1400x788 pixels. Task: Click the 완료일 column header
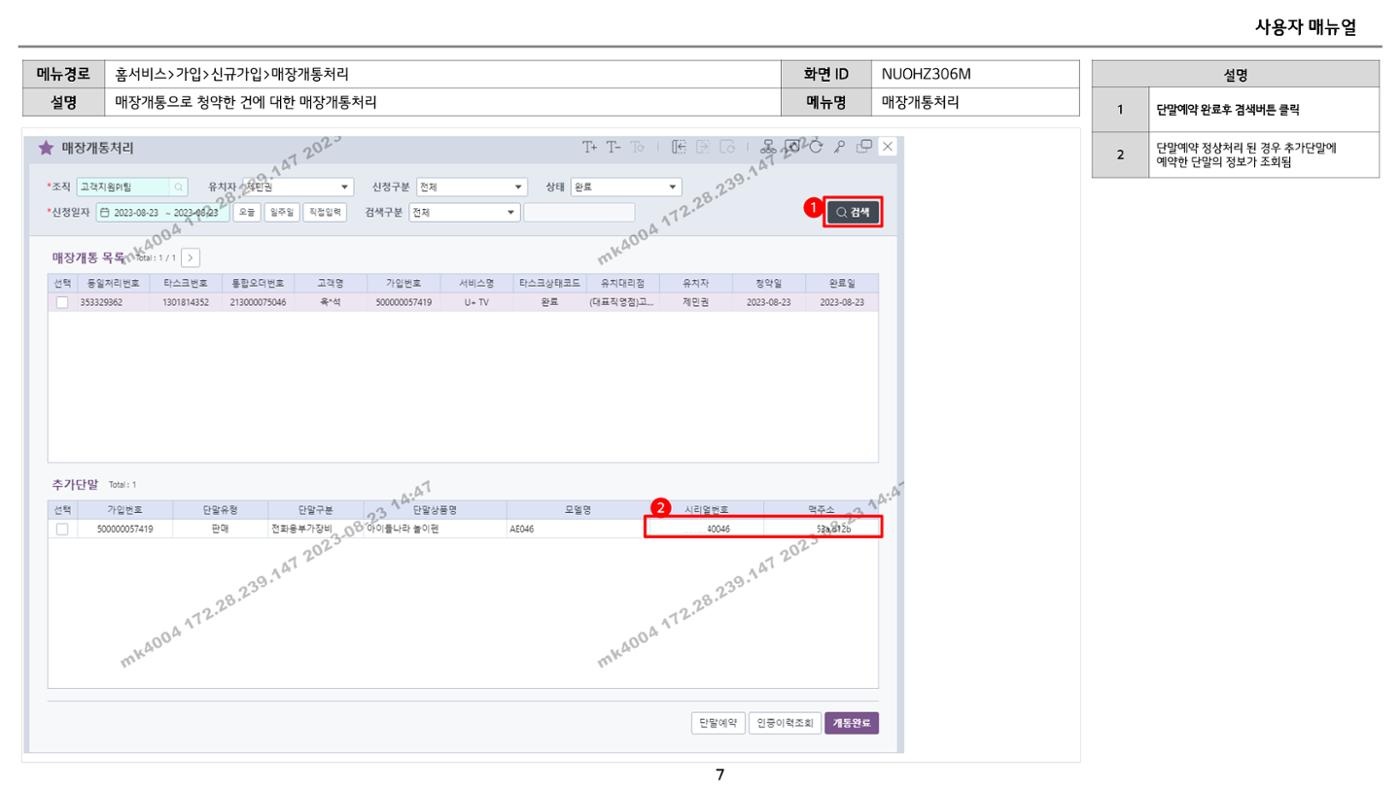point(842,283)
